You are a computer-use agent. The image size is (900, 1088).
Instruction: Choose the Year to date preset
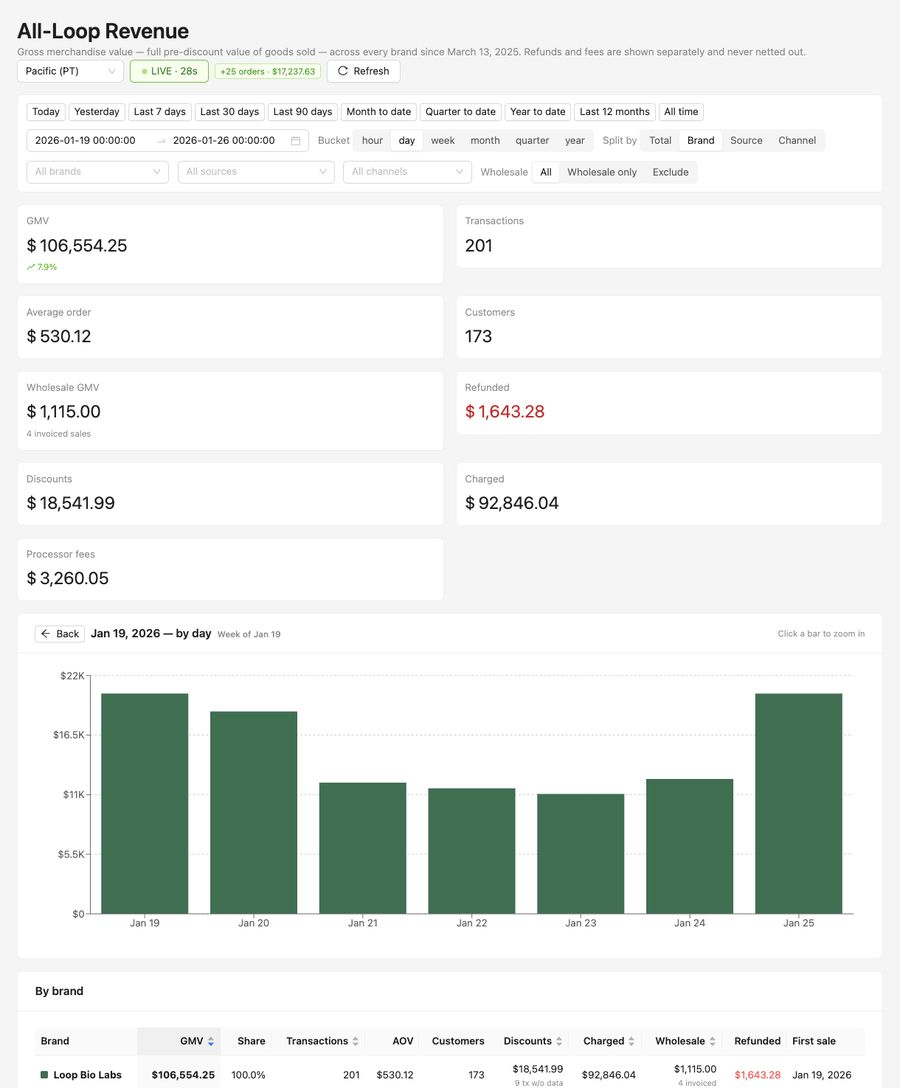(538, 112)
